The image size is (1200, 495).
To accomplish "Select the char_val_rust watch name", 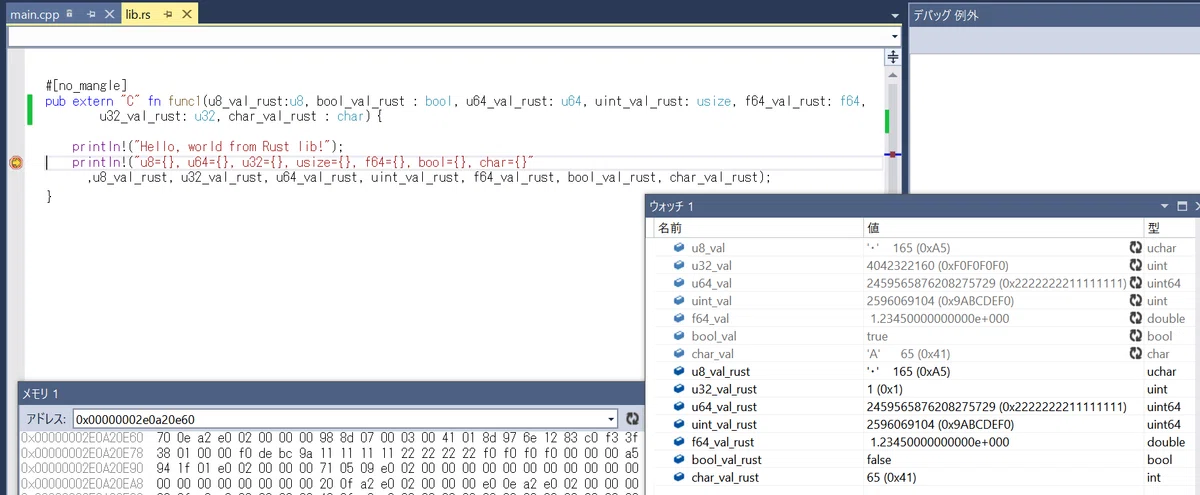I will [726, 477].
